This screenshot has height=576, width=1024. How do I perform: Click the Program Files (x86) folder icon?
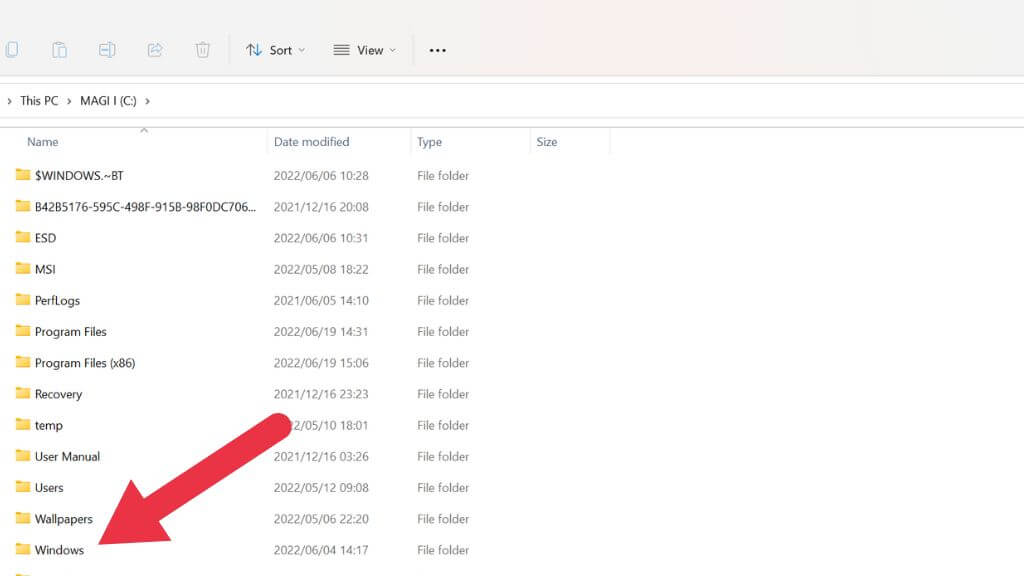[x=23, y=363]
